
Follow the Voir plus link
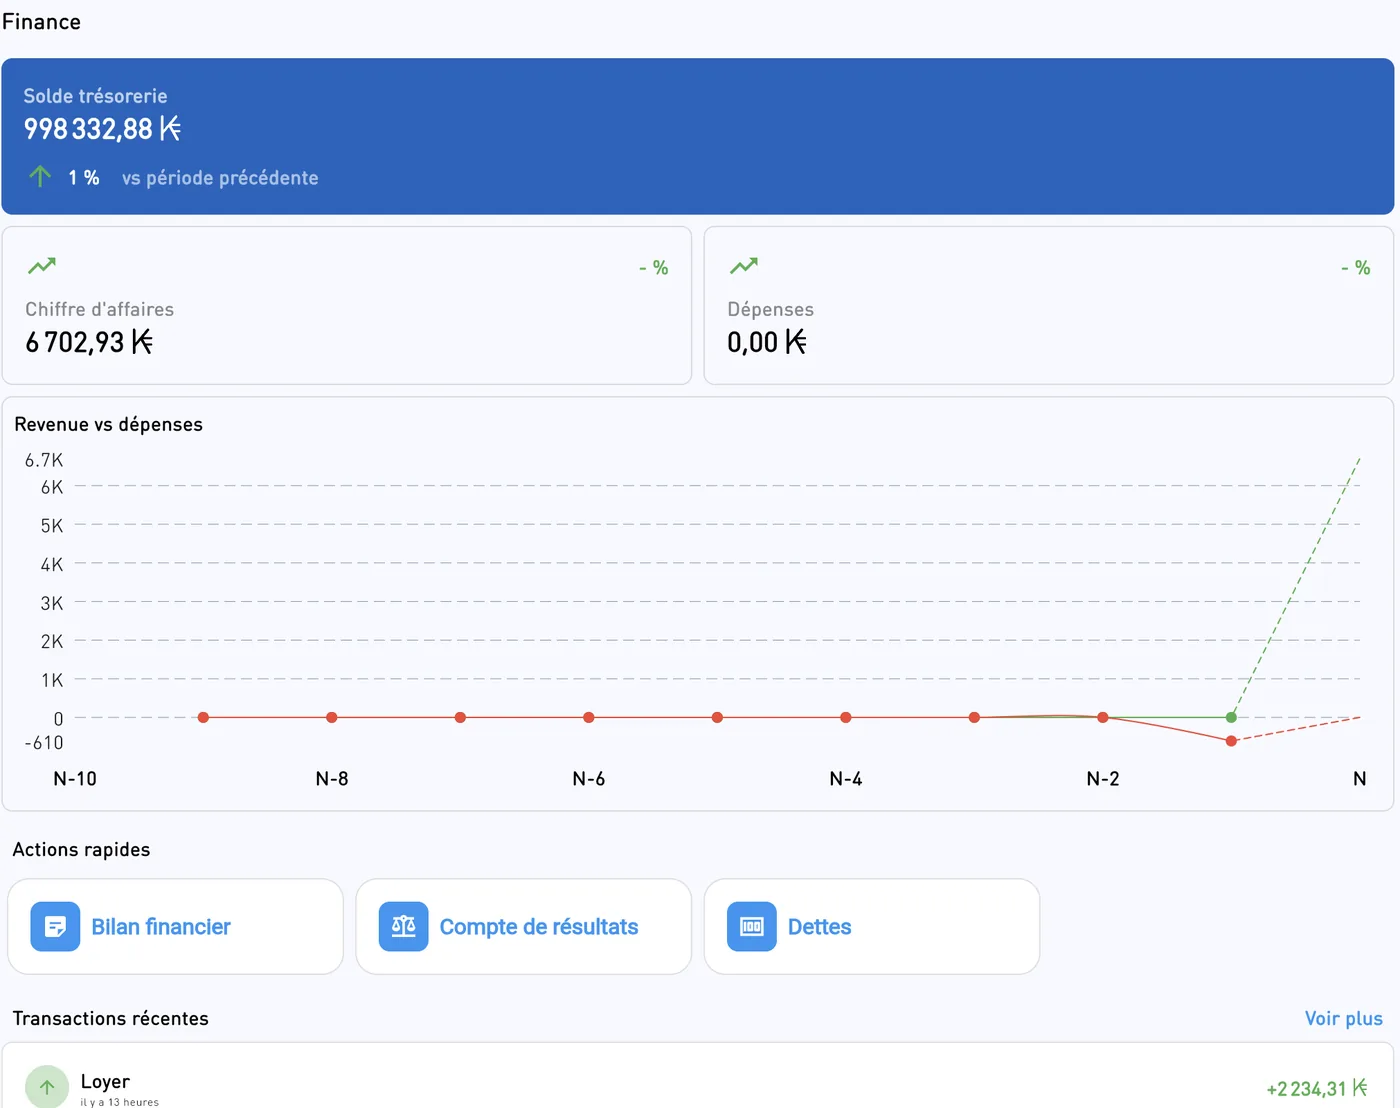(x=1343, y=1018)
